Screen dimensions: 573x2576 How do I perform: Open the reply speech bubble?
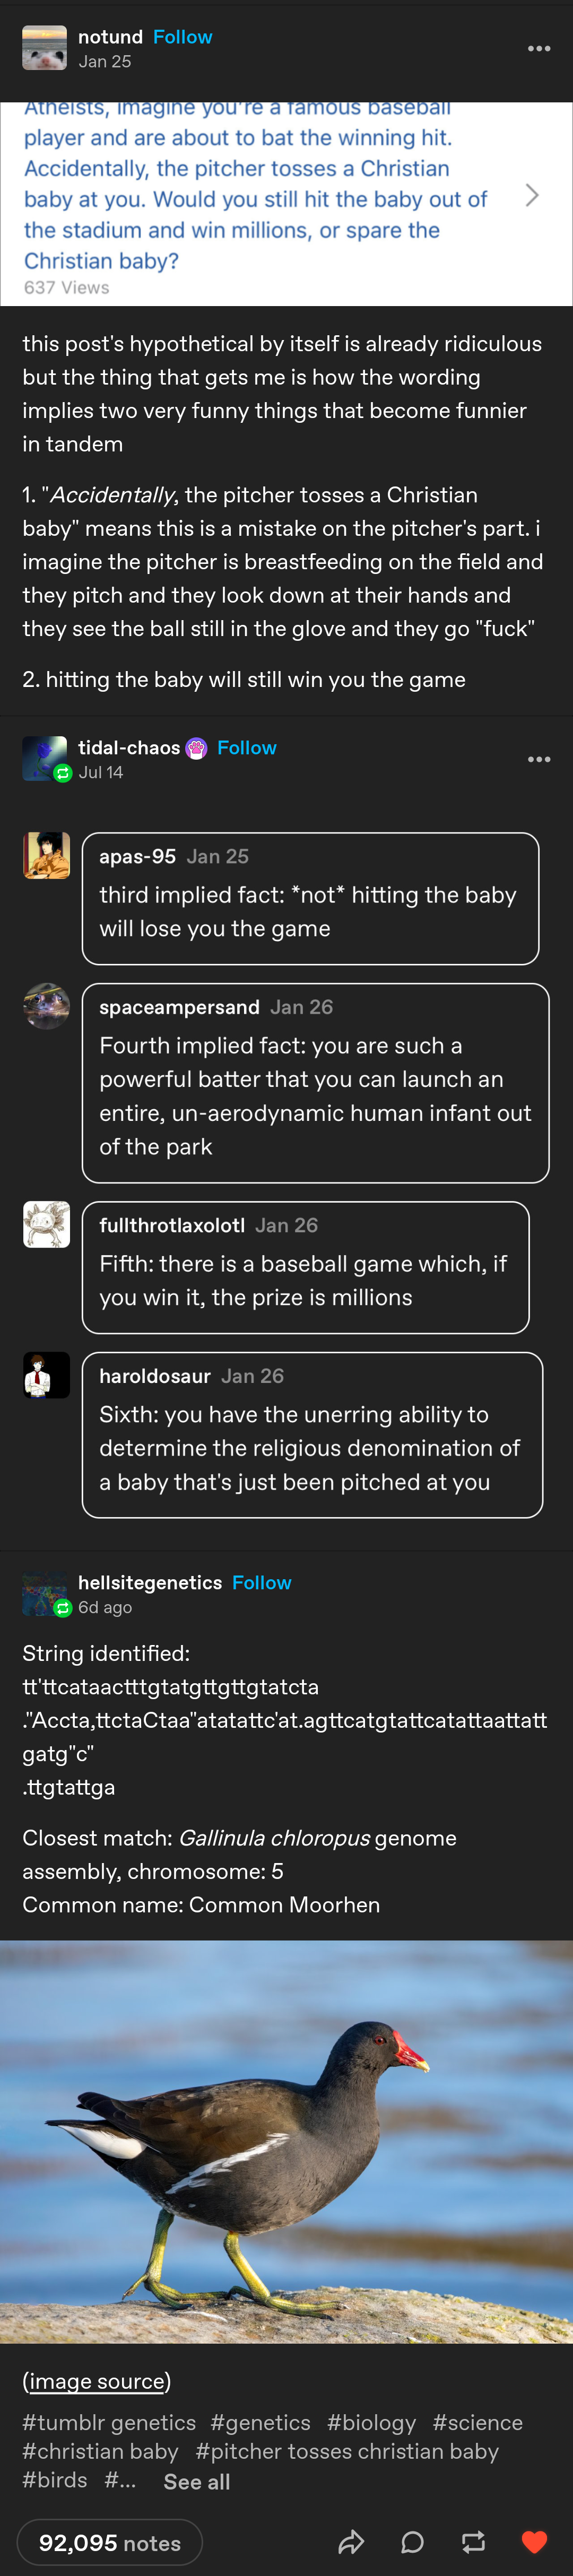(x=412, y=2541)
